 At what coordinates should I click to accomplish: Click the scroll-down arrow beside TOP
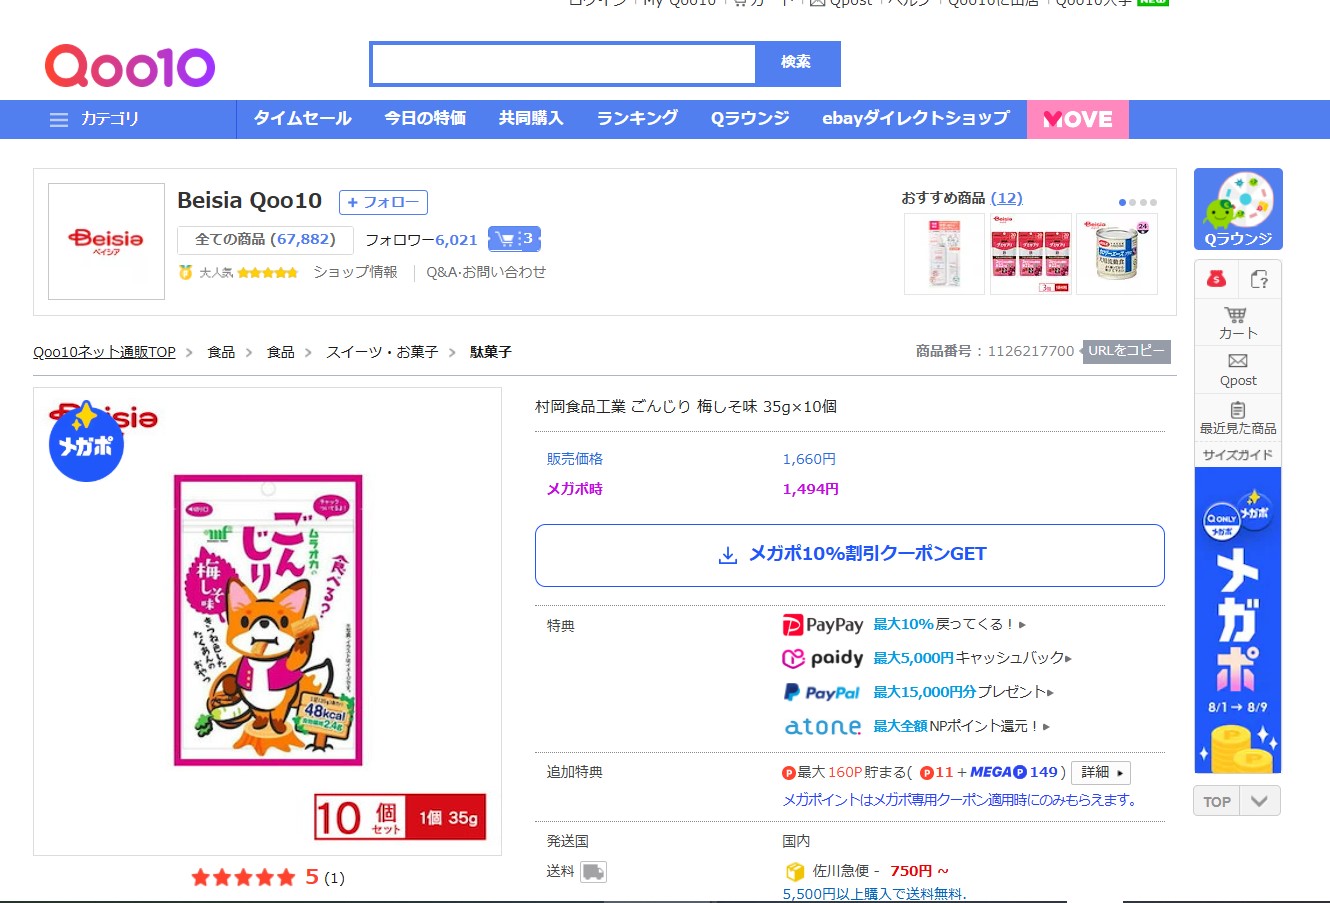coord(1260,802)
